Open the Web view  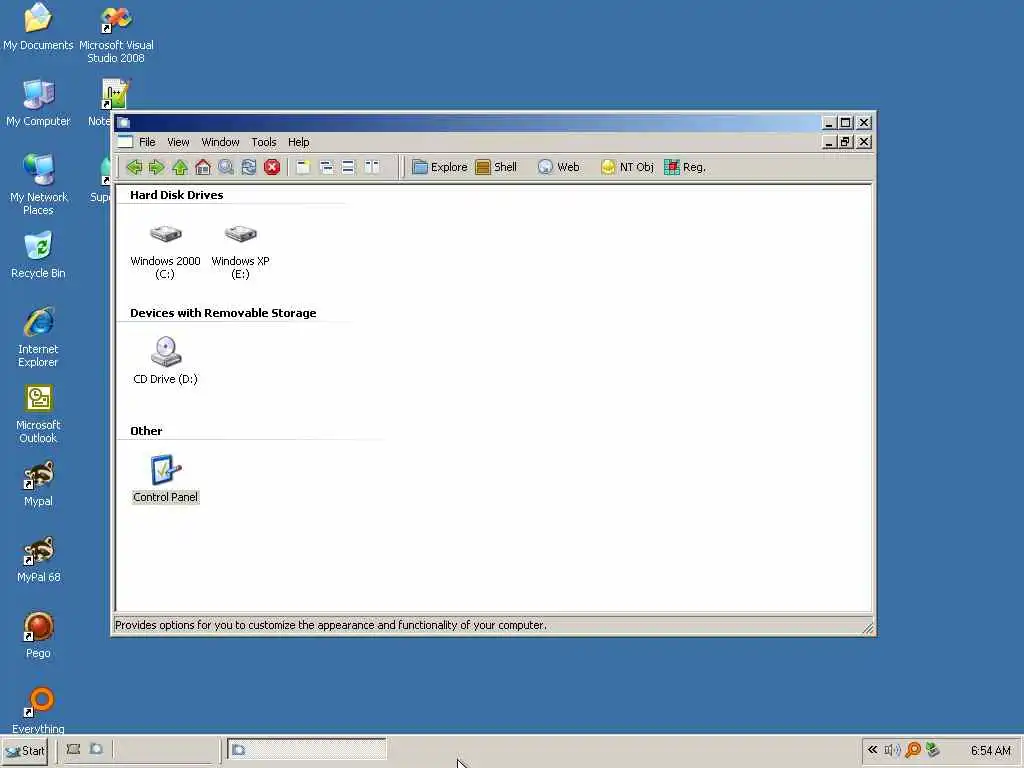pos(559,167)
